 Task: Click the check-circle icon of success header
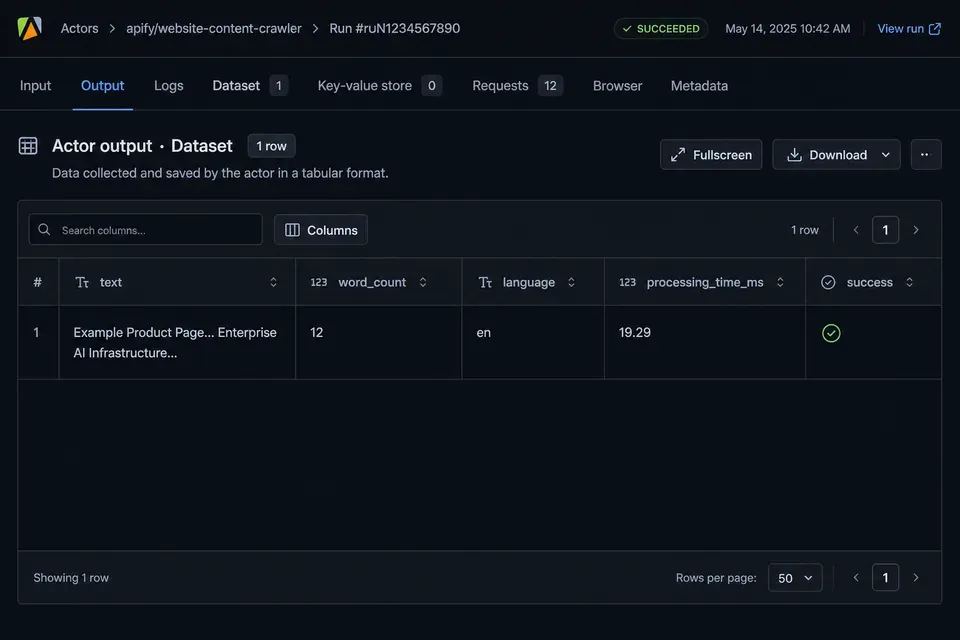coord(828,282)
